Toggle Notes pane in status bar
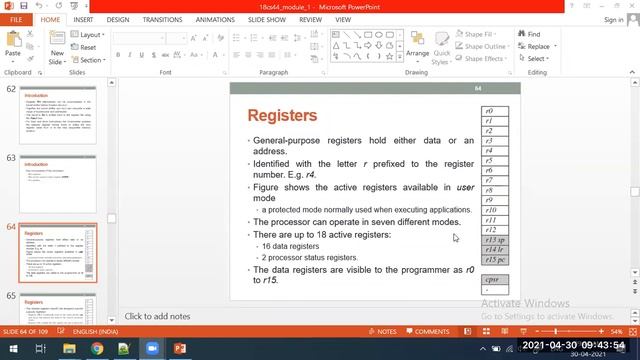640x360 pixels. click(382, 331)
